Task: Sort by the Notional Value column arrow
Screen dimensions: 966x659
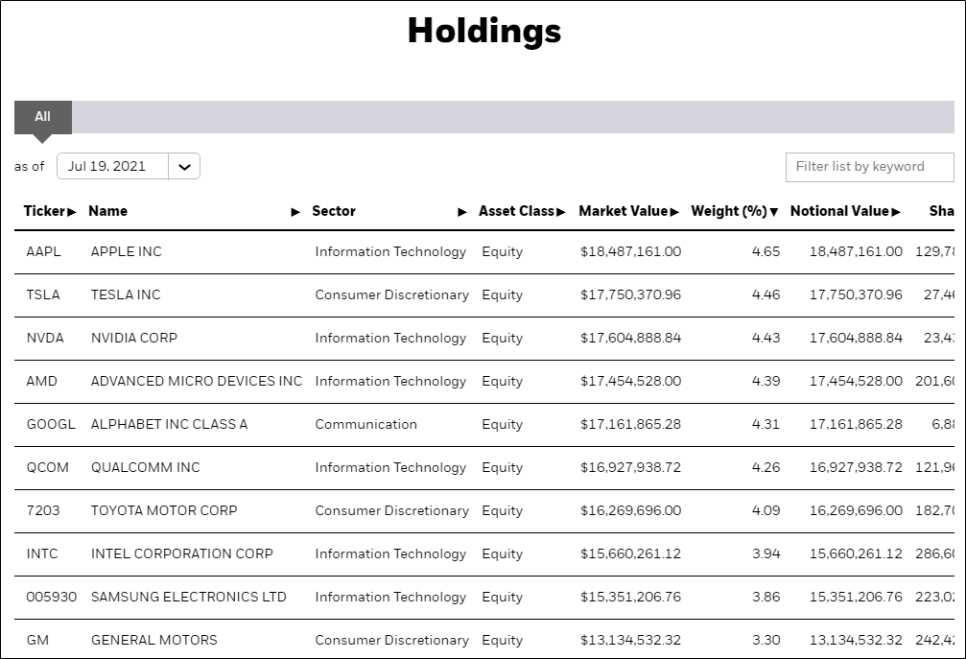Action: click(897, 212)
